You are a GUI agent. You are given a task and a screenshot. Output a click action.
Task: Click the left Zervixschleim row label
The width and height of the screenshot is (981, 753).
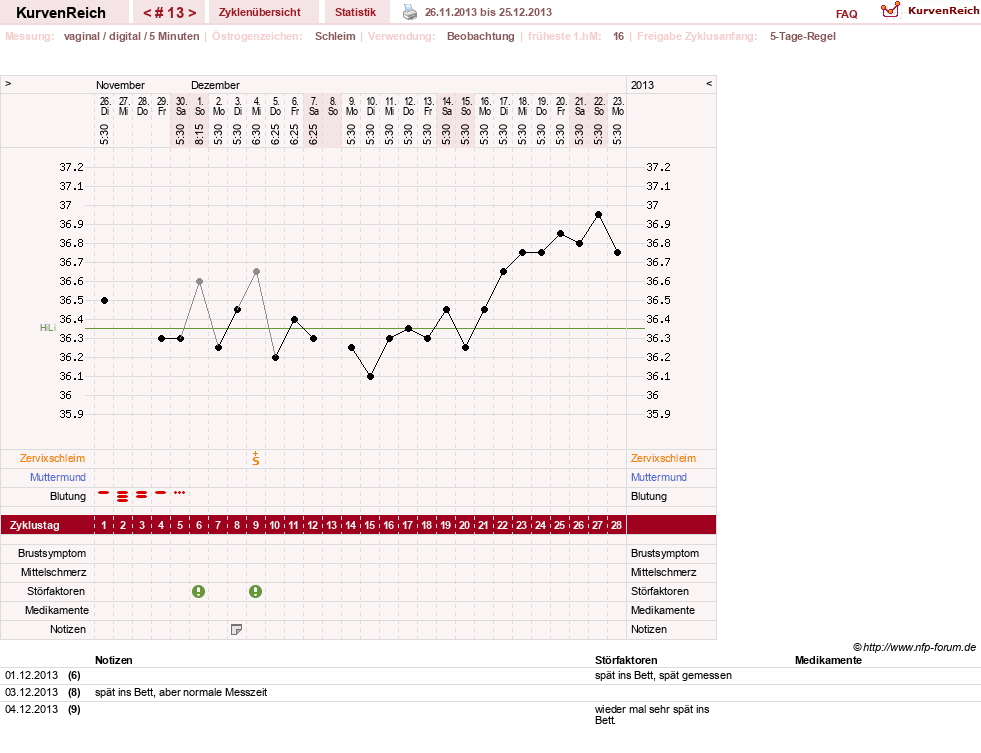(53, 458)
